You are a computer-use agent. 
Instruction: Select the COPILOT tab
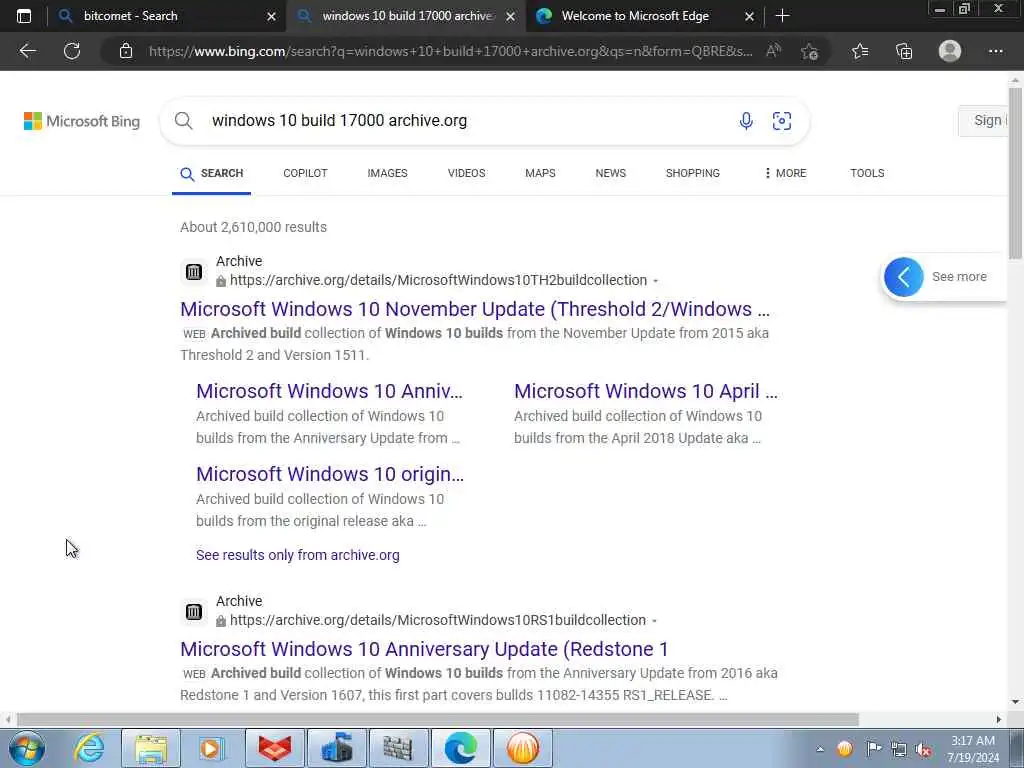click(x=305, y=173)
